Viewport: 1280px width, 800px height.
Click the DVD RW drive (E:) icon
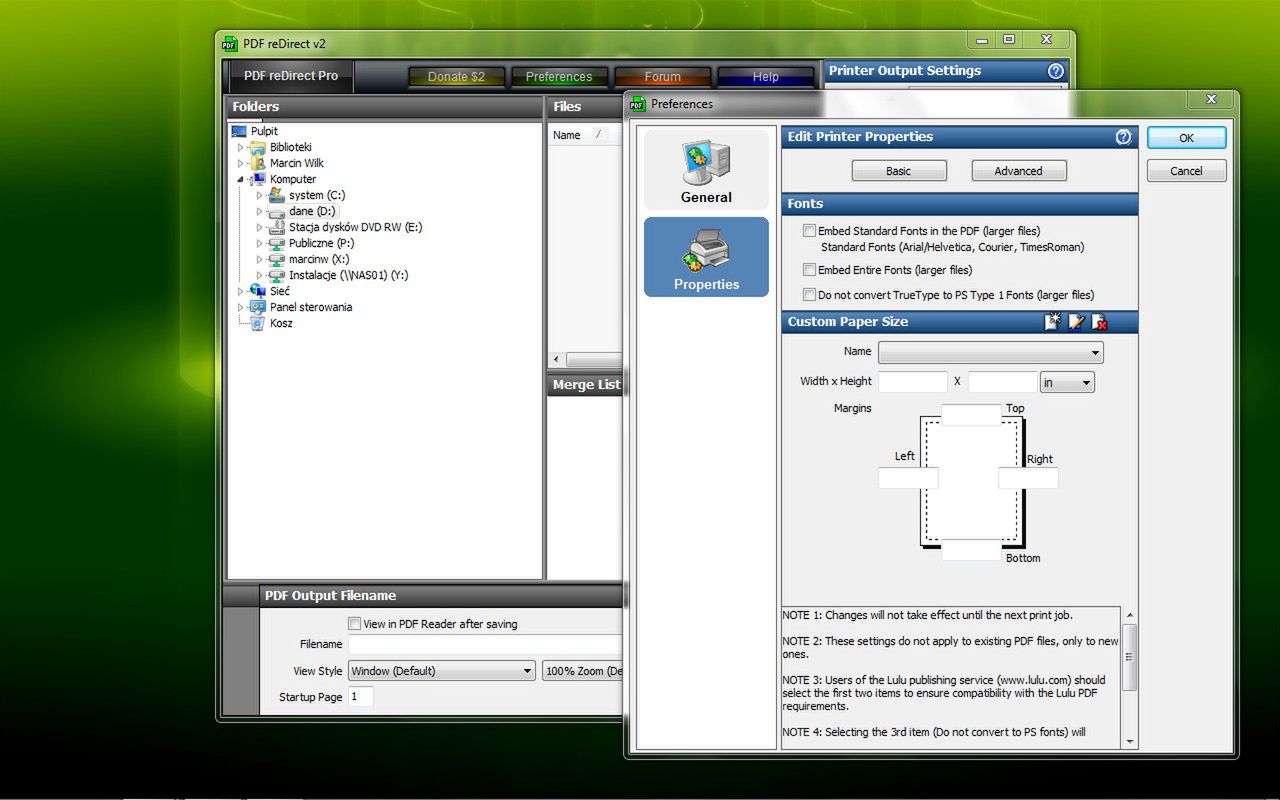277,227
